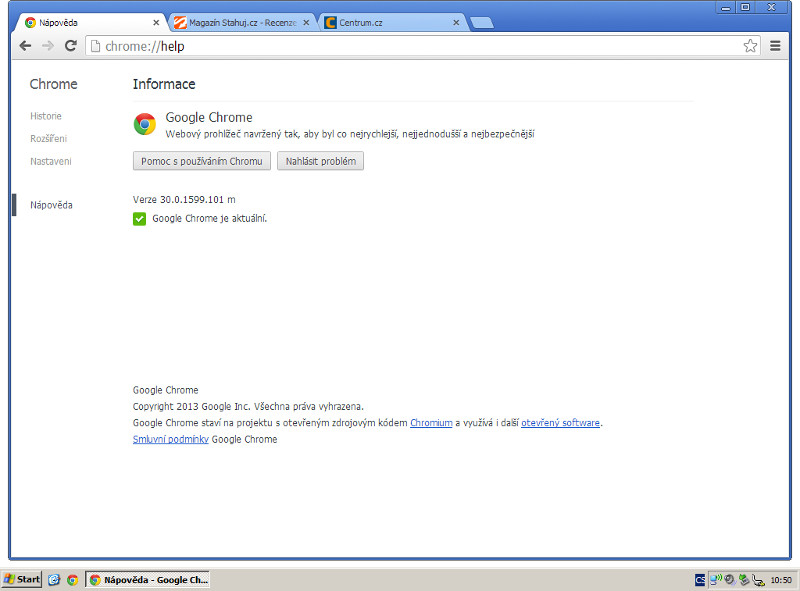800x591 pixels.
Task: Close the Centrum.cz tab
Action: 456,22
